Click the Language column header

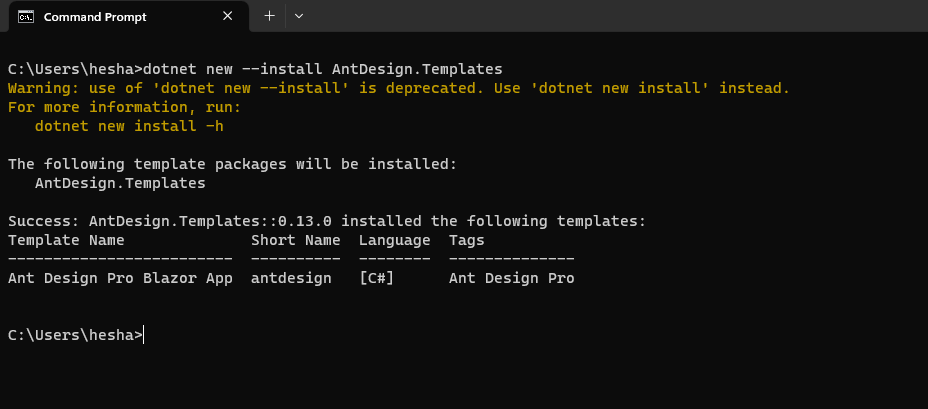click(x=395, y=240)
